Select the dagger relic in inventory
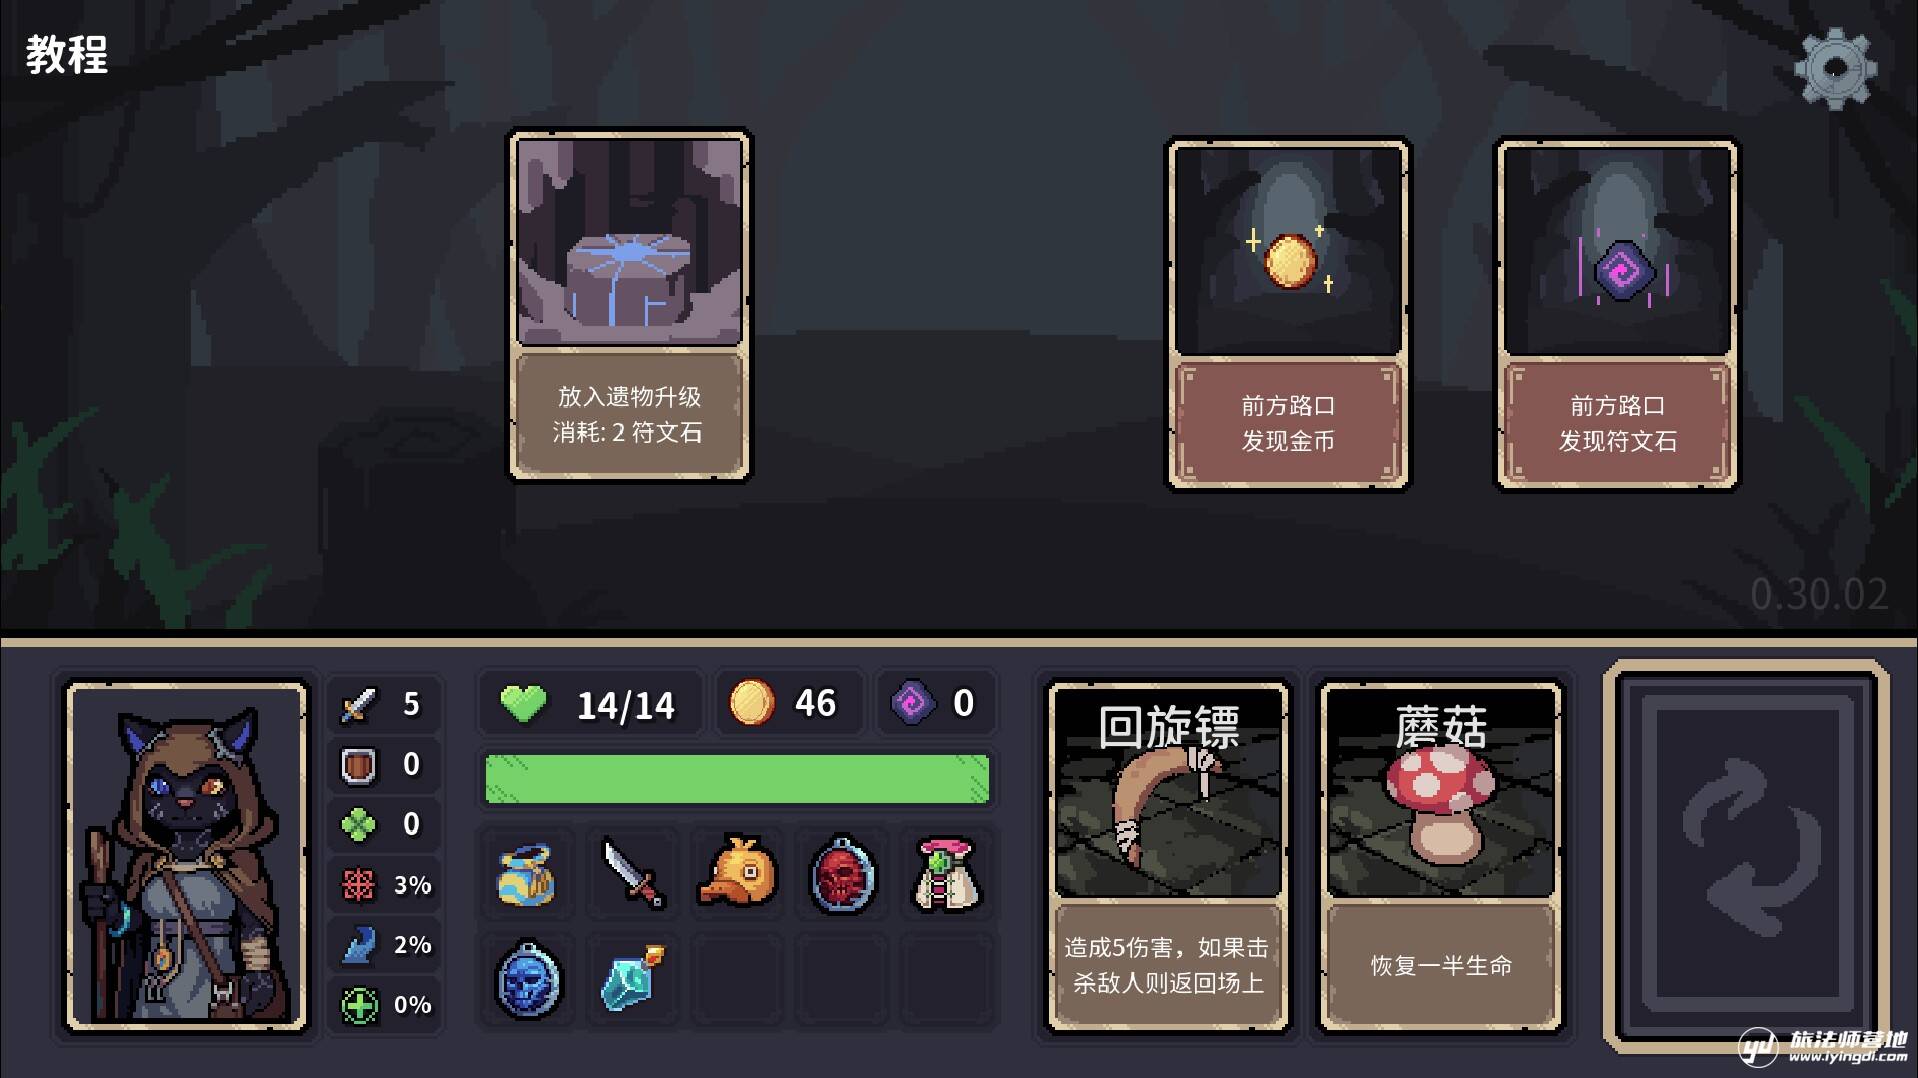1918x1078 pixels. coord(634,873)
